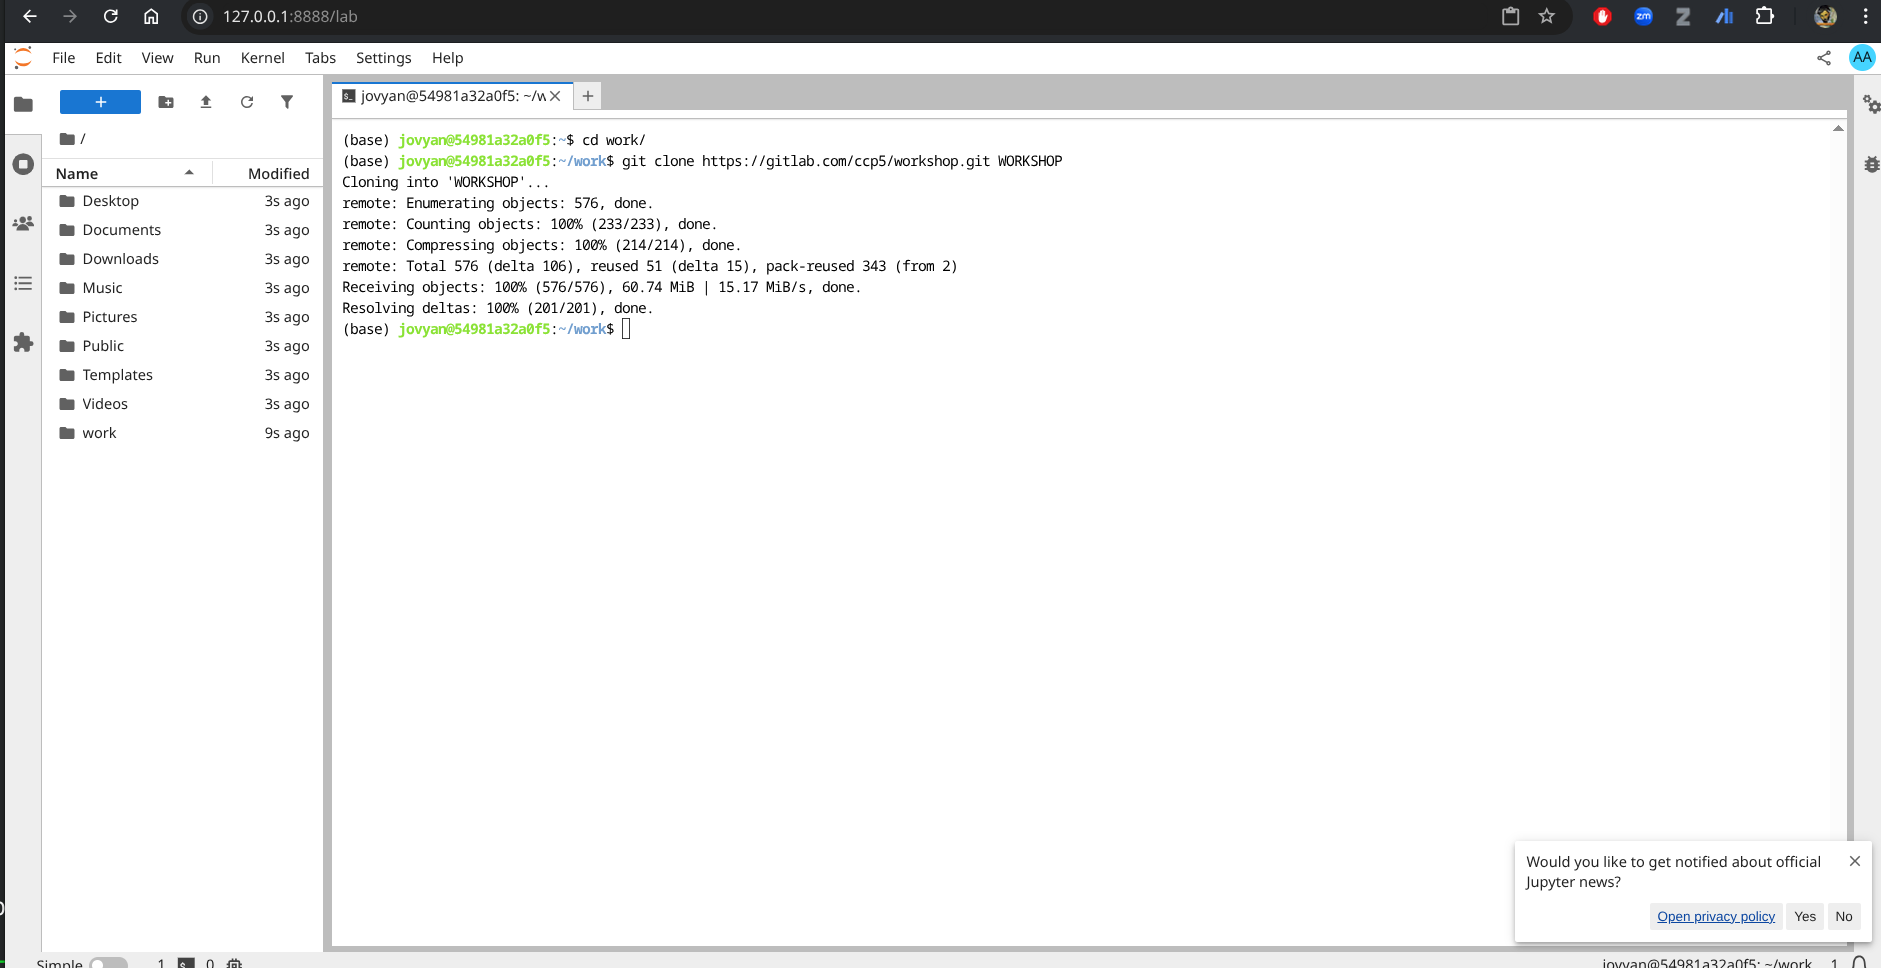The height and width of the screenshot is (968, 1881).
Task: Go back with browser back arrow
Action: [30, 16]
